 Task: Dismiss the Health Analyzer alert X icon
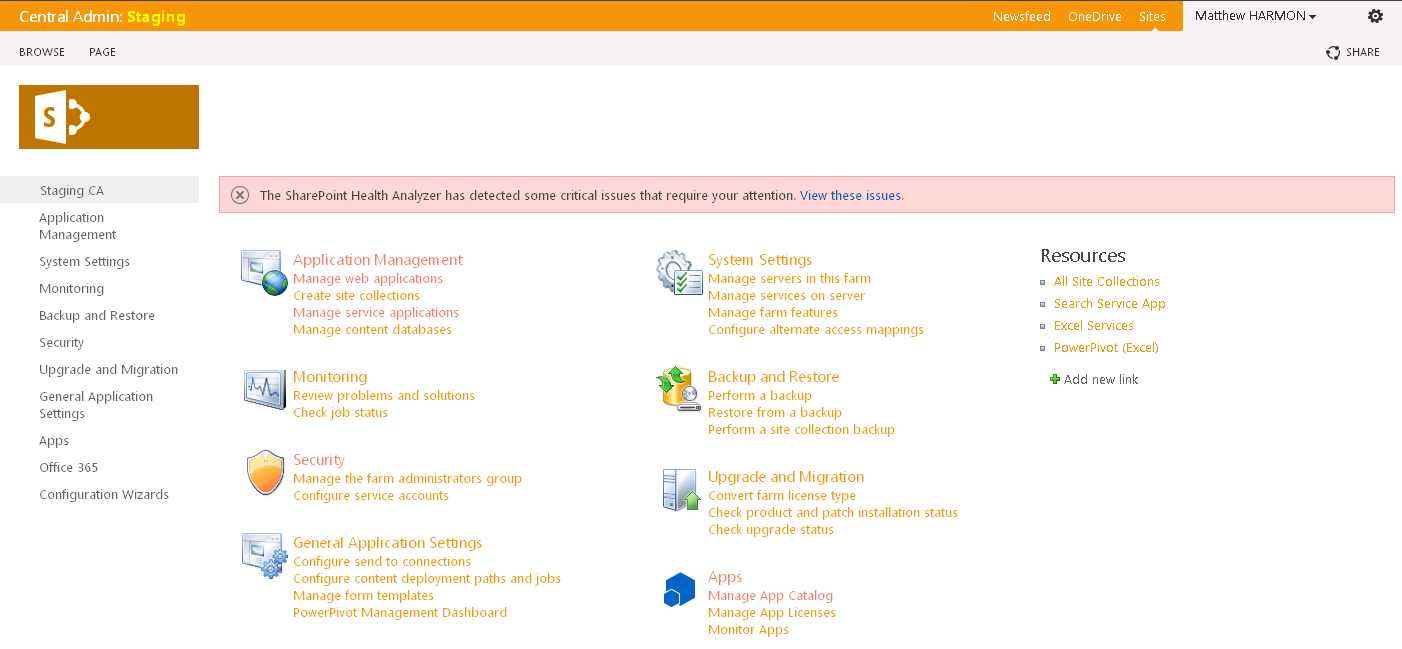(x=240, y=195)
